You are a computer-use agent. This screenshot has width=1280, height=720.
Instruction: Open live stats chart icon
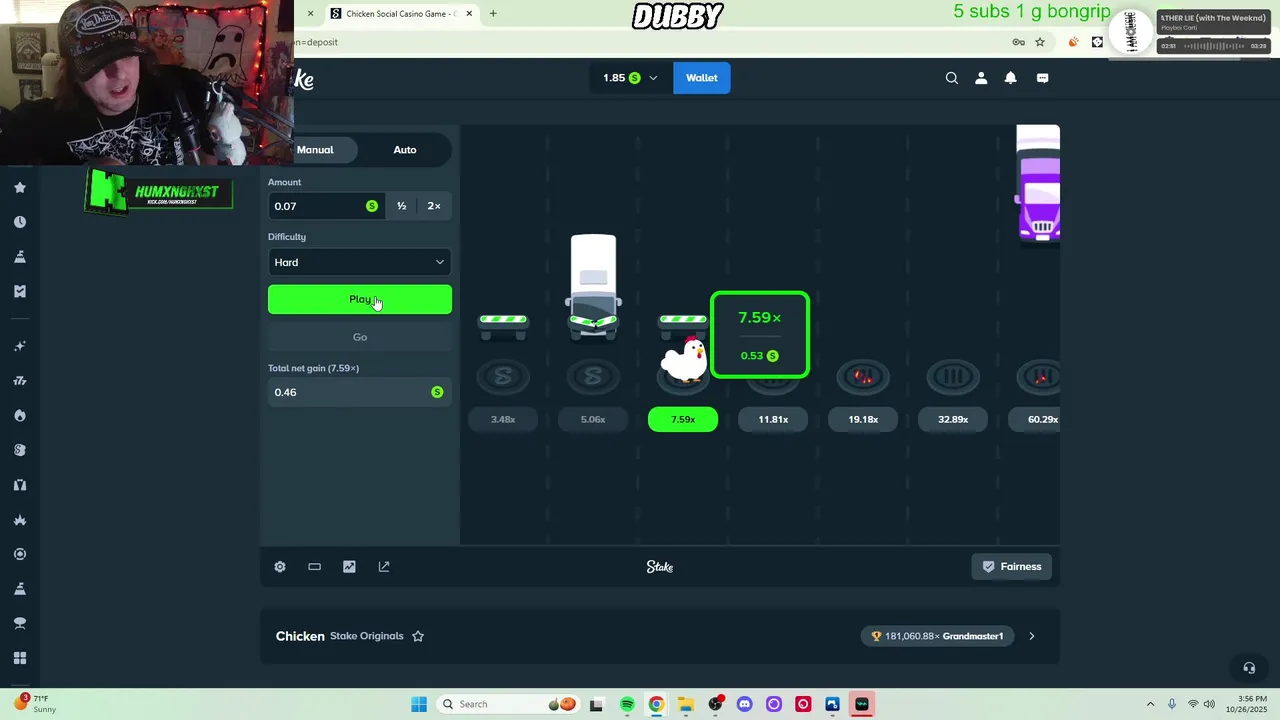click(349, 567)
